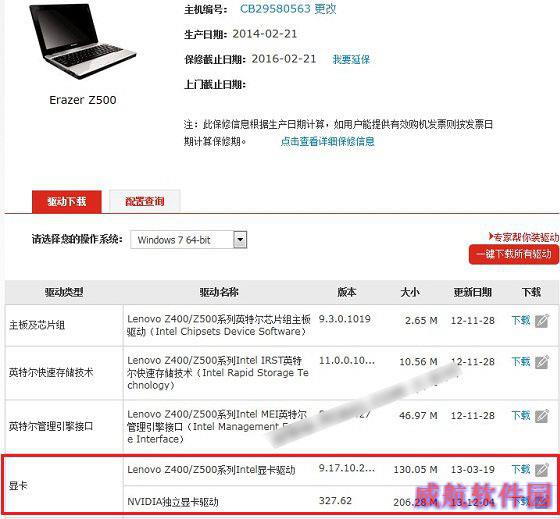Click the 46.97 M size cell
Image resolution: width=560 pixels, height=519 pixels.
point(418,416)
